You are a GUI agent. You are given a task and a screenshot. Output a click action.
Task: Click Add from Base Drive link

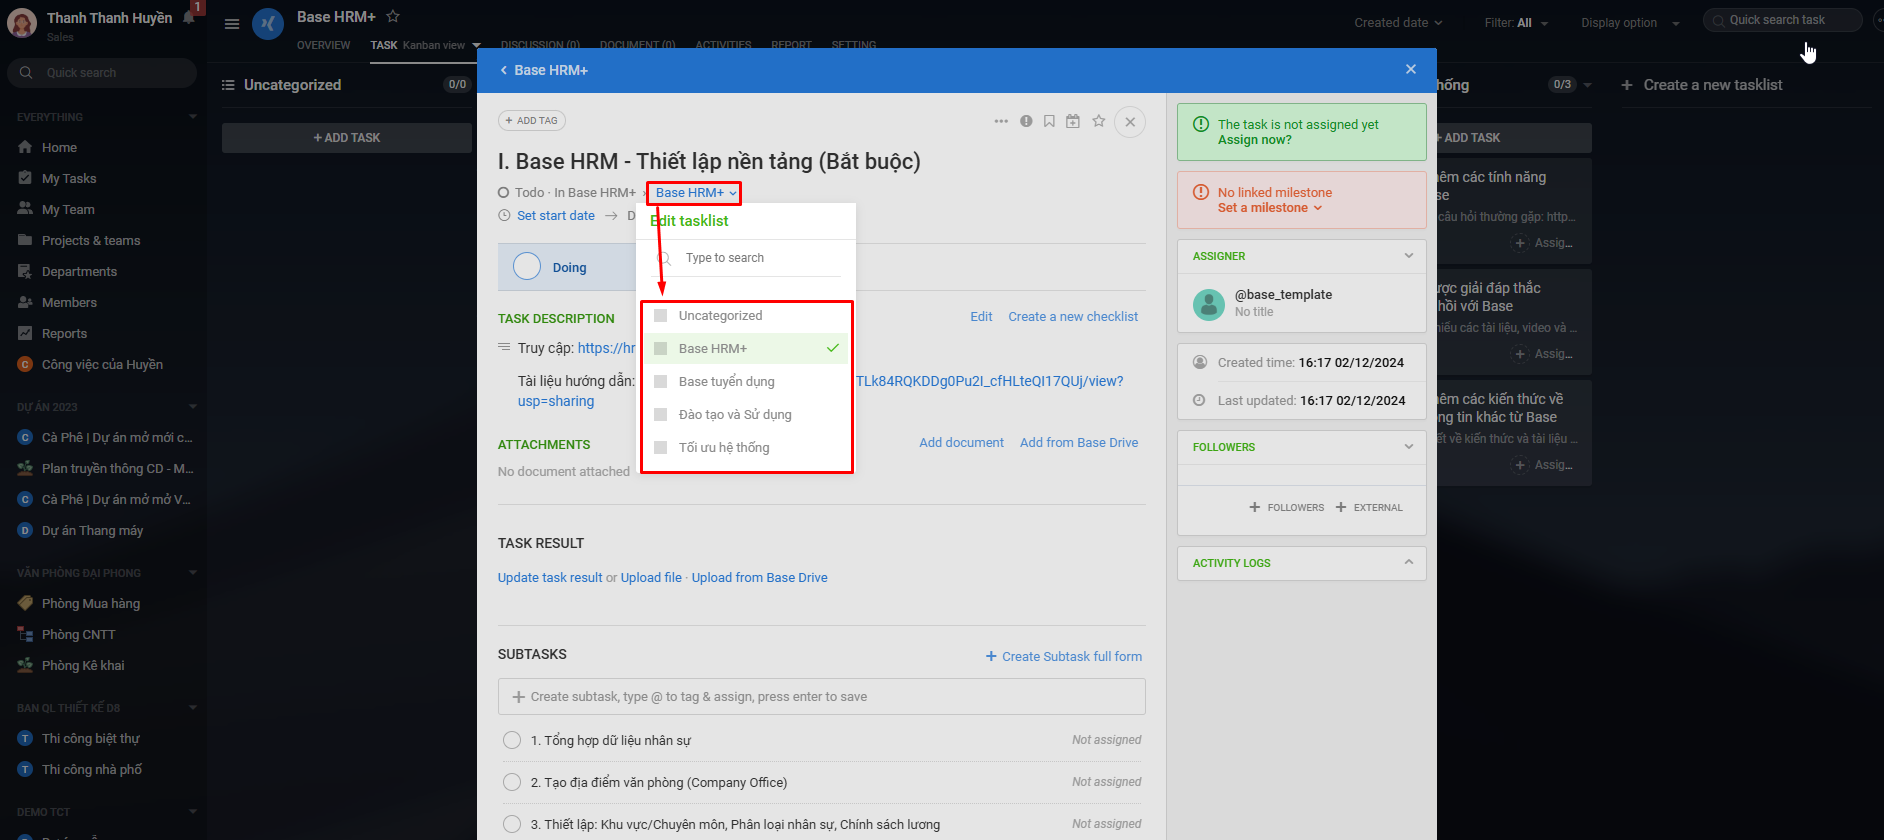click(x=1079, y=443)
